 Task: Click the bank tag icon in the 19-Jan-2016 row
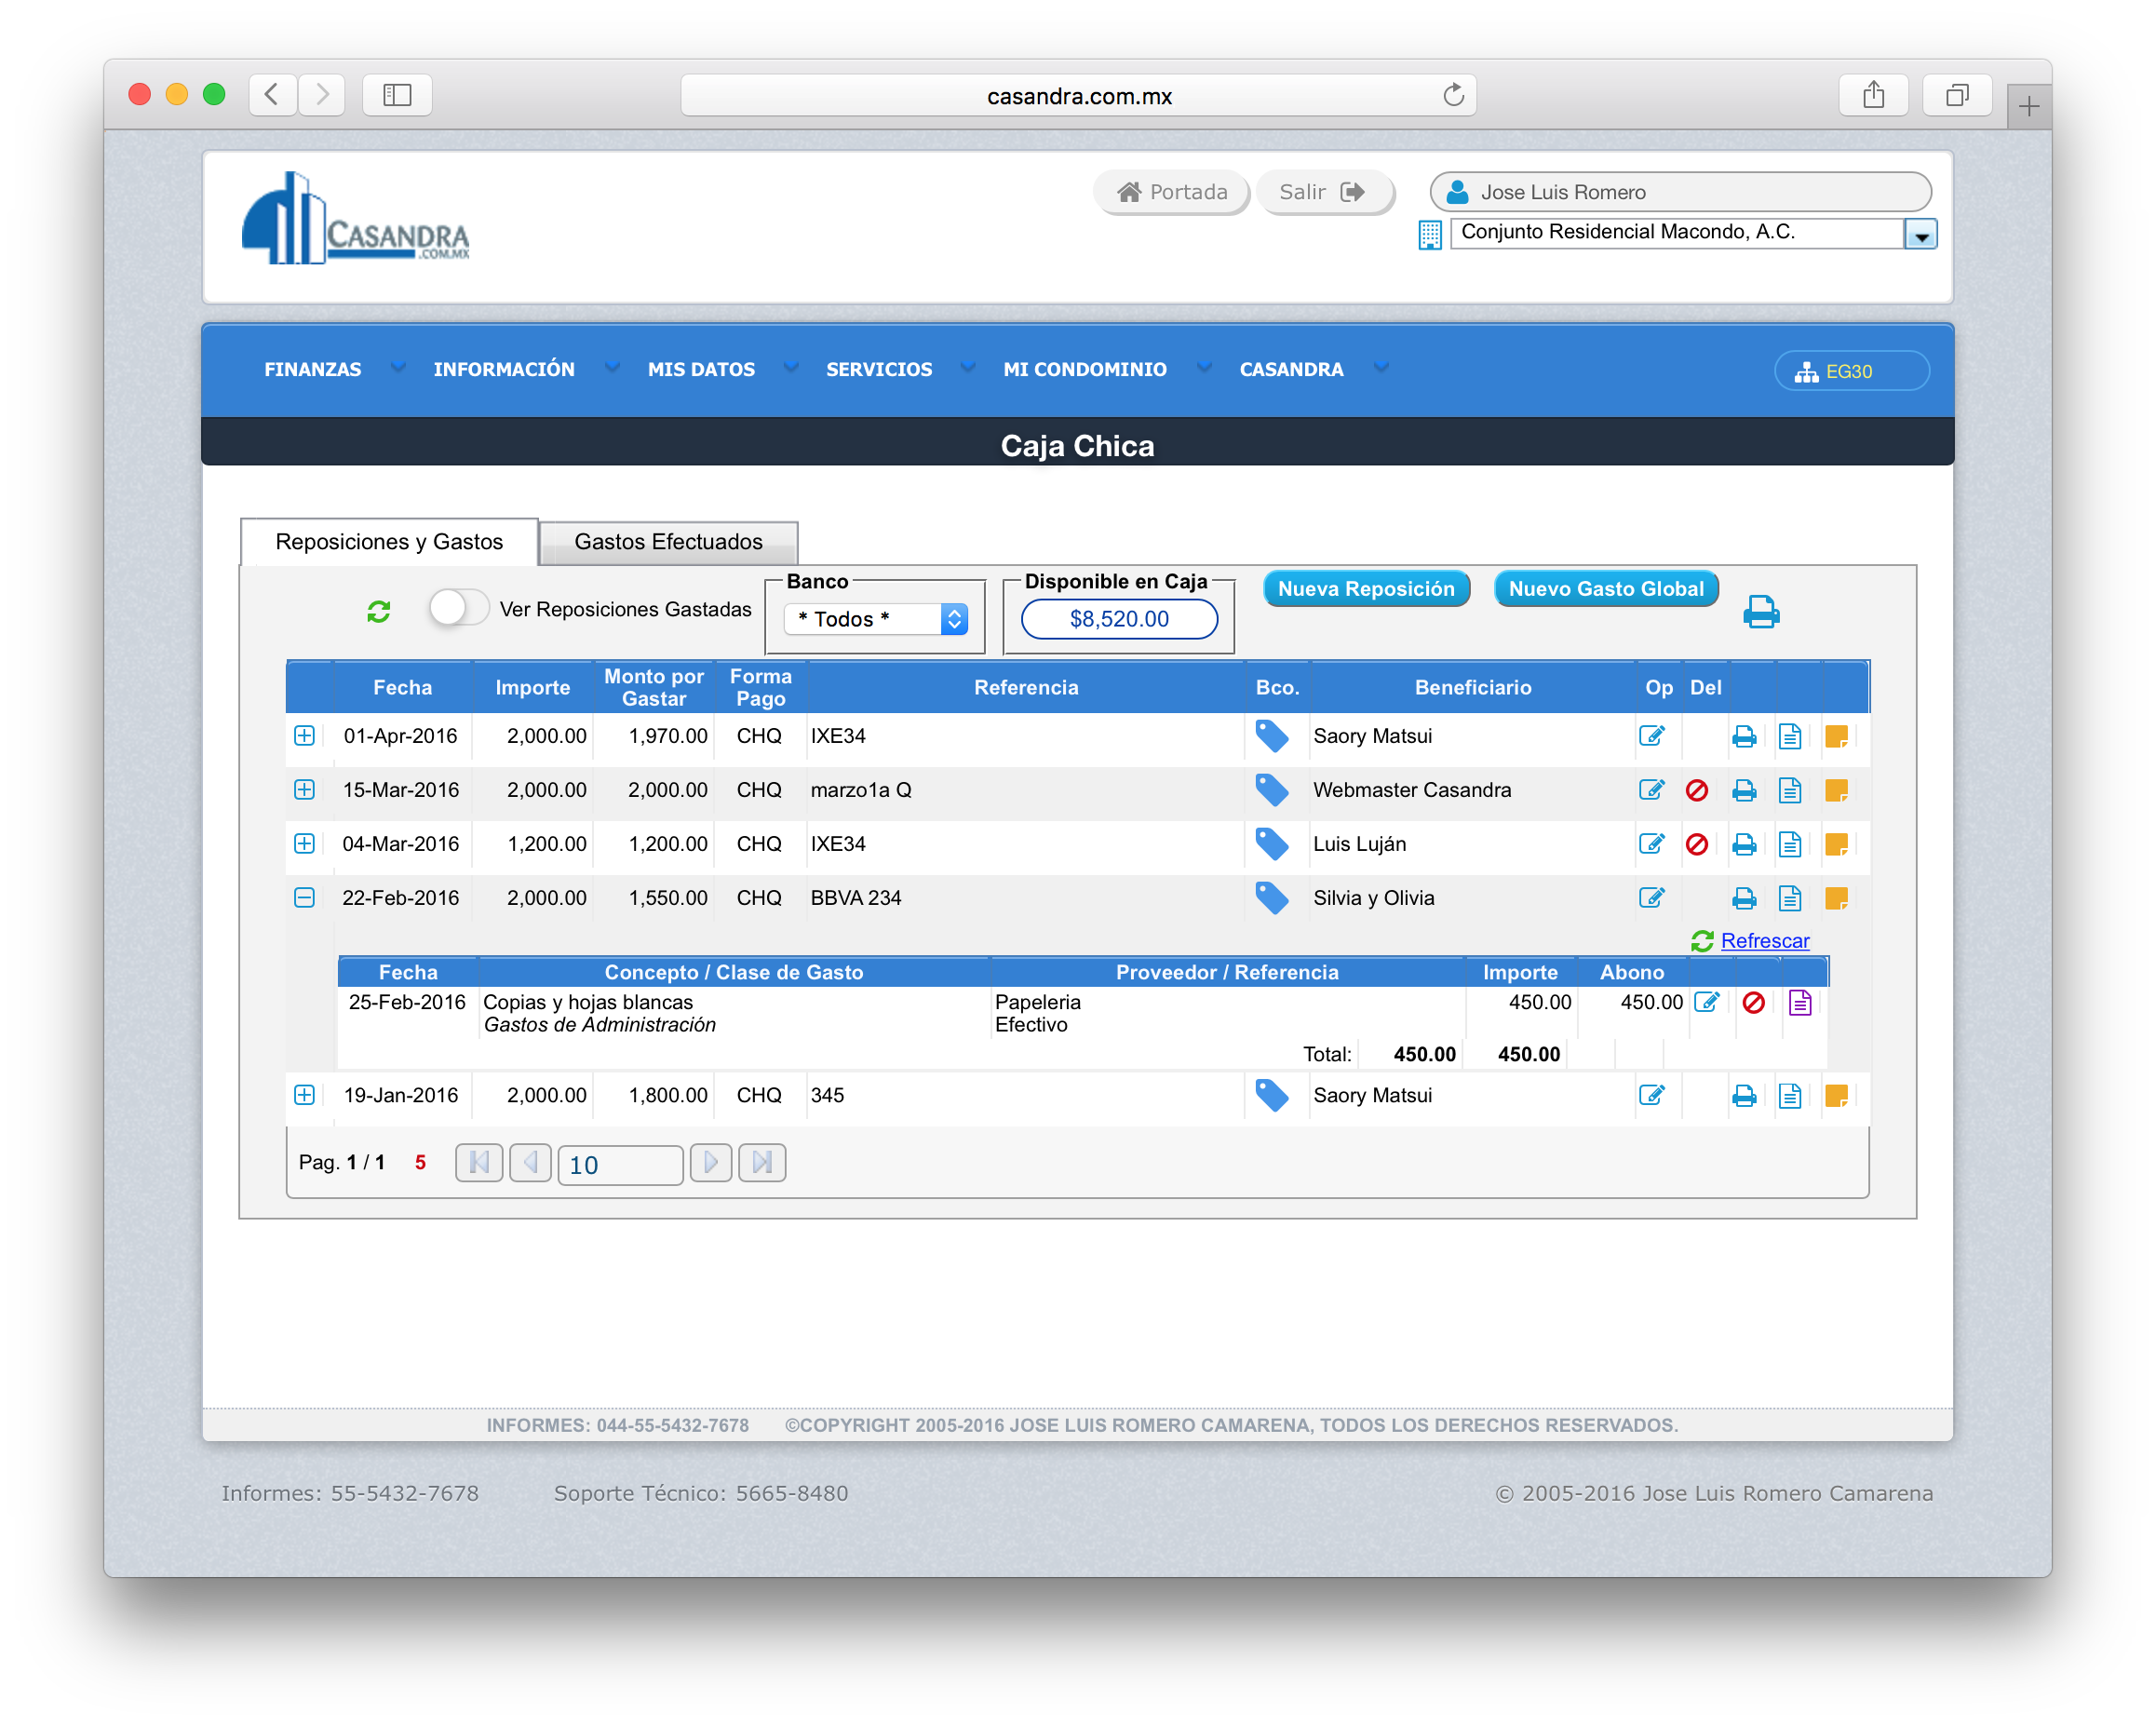click(1272, 1095)
